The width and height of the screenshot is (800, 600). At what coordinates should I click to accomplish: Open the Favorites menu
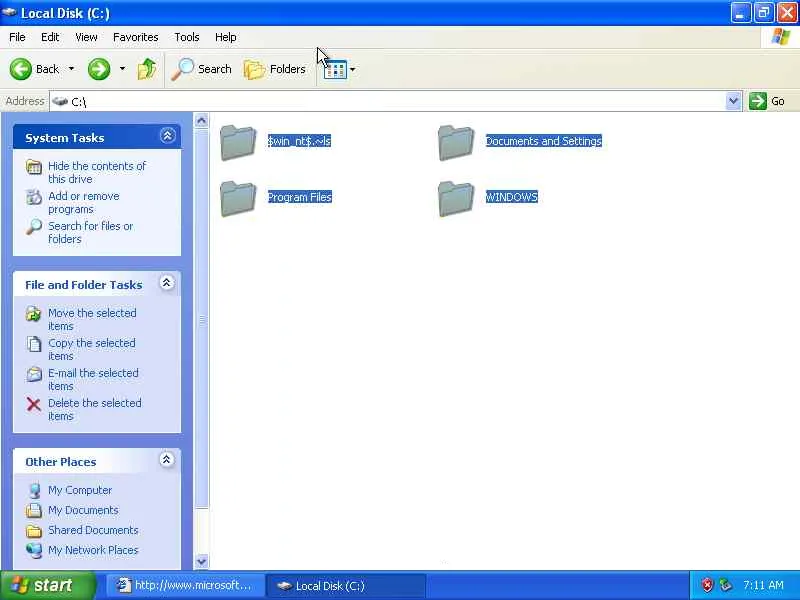pyautogui.click(x=136, y=37)
